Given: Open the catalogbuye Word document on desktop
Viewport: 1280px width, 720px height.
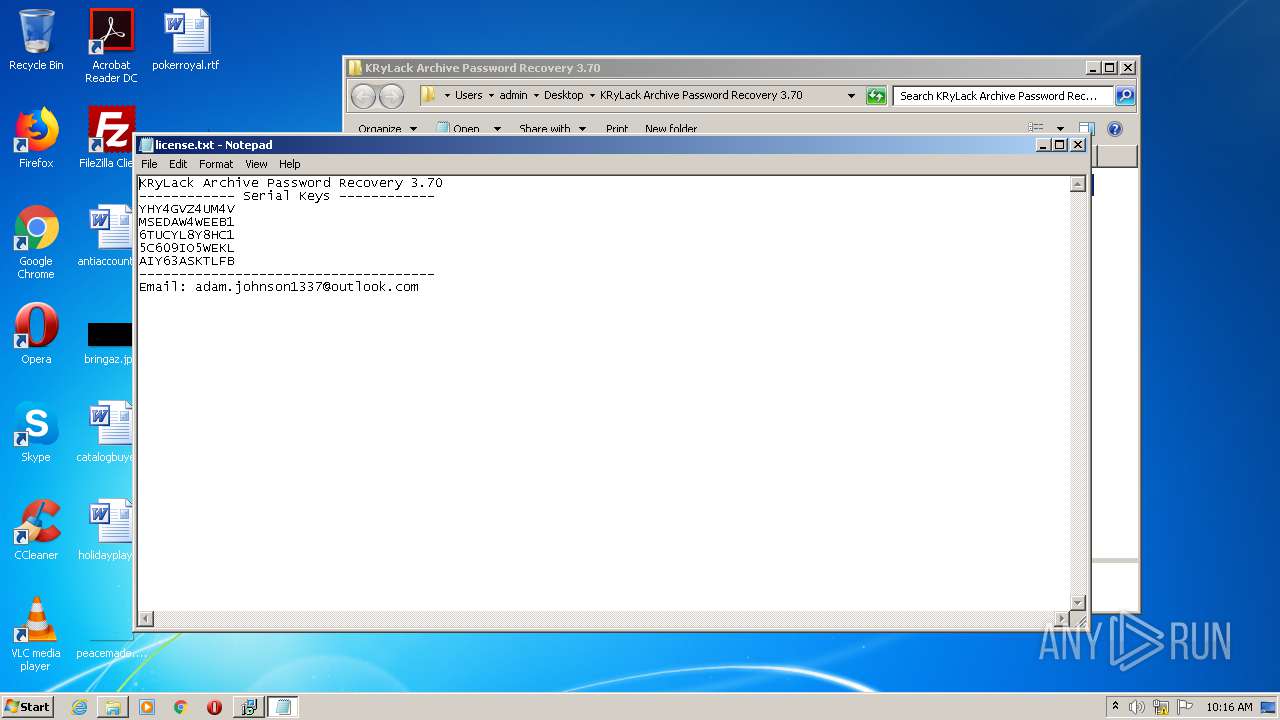Looking at the screenshot, I should coord(107,432).
